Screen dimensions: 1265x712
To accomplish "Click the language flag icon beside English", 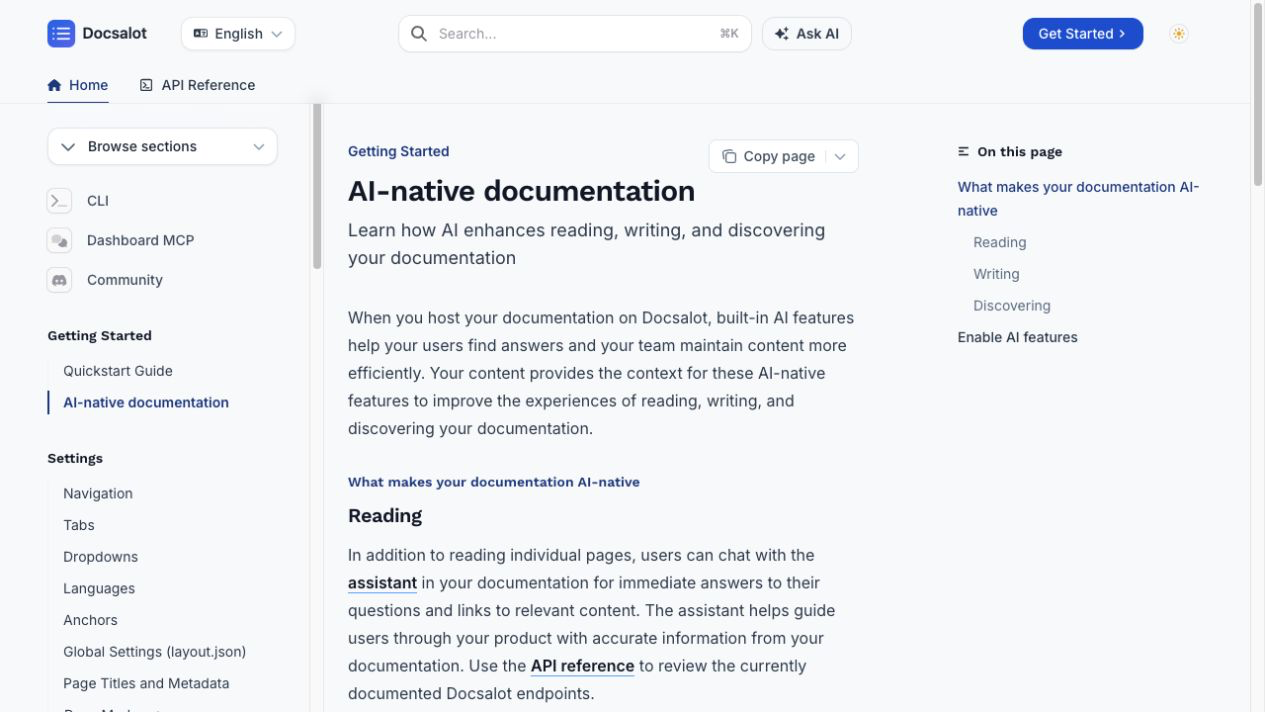I will pos(201,33).
